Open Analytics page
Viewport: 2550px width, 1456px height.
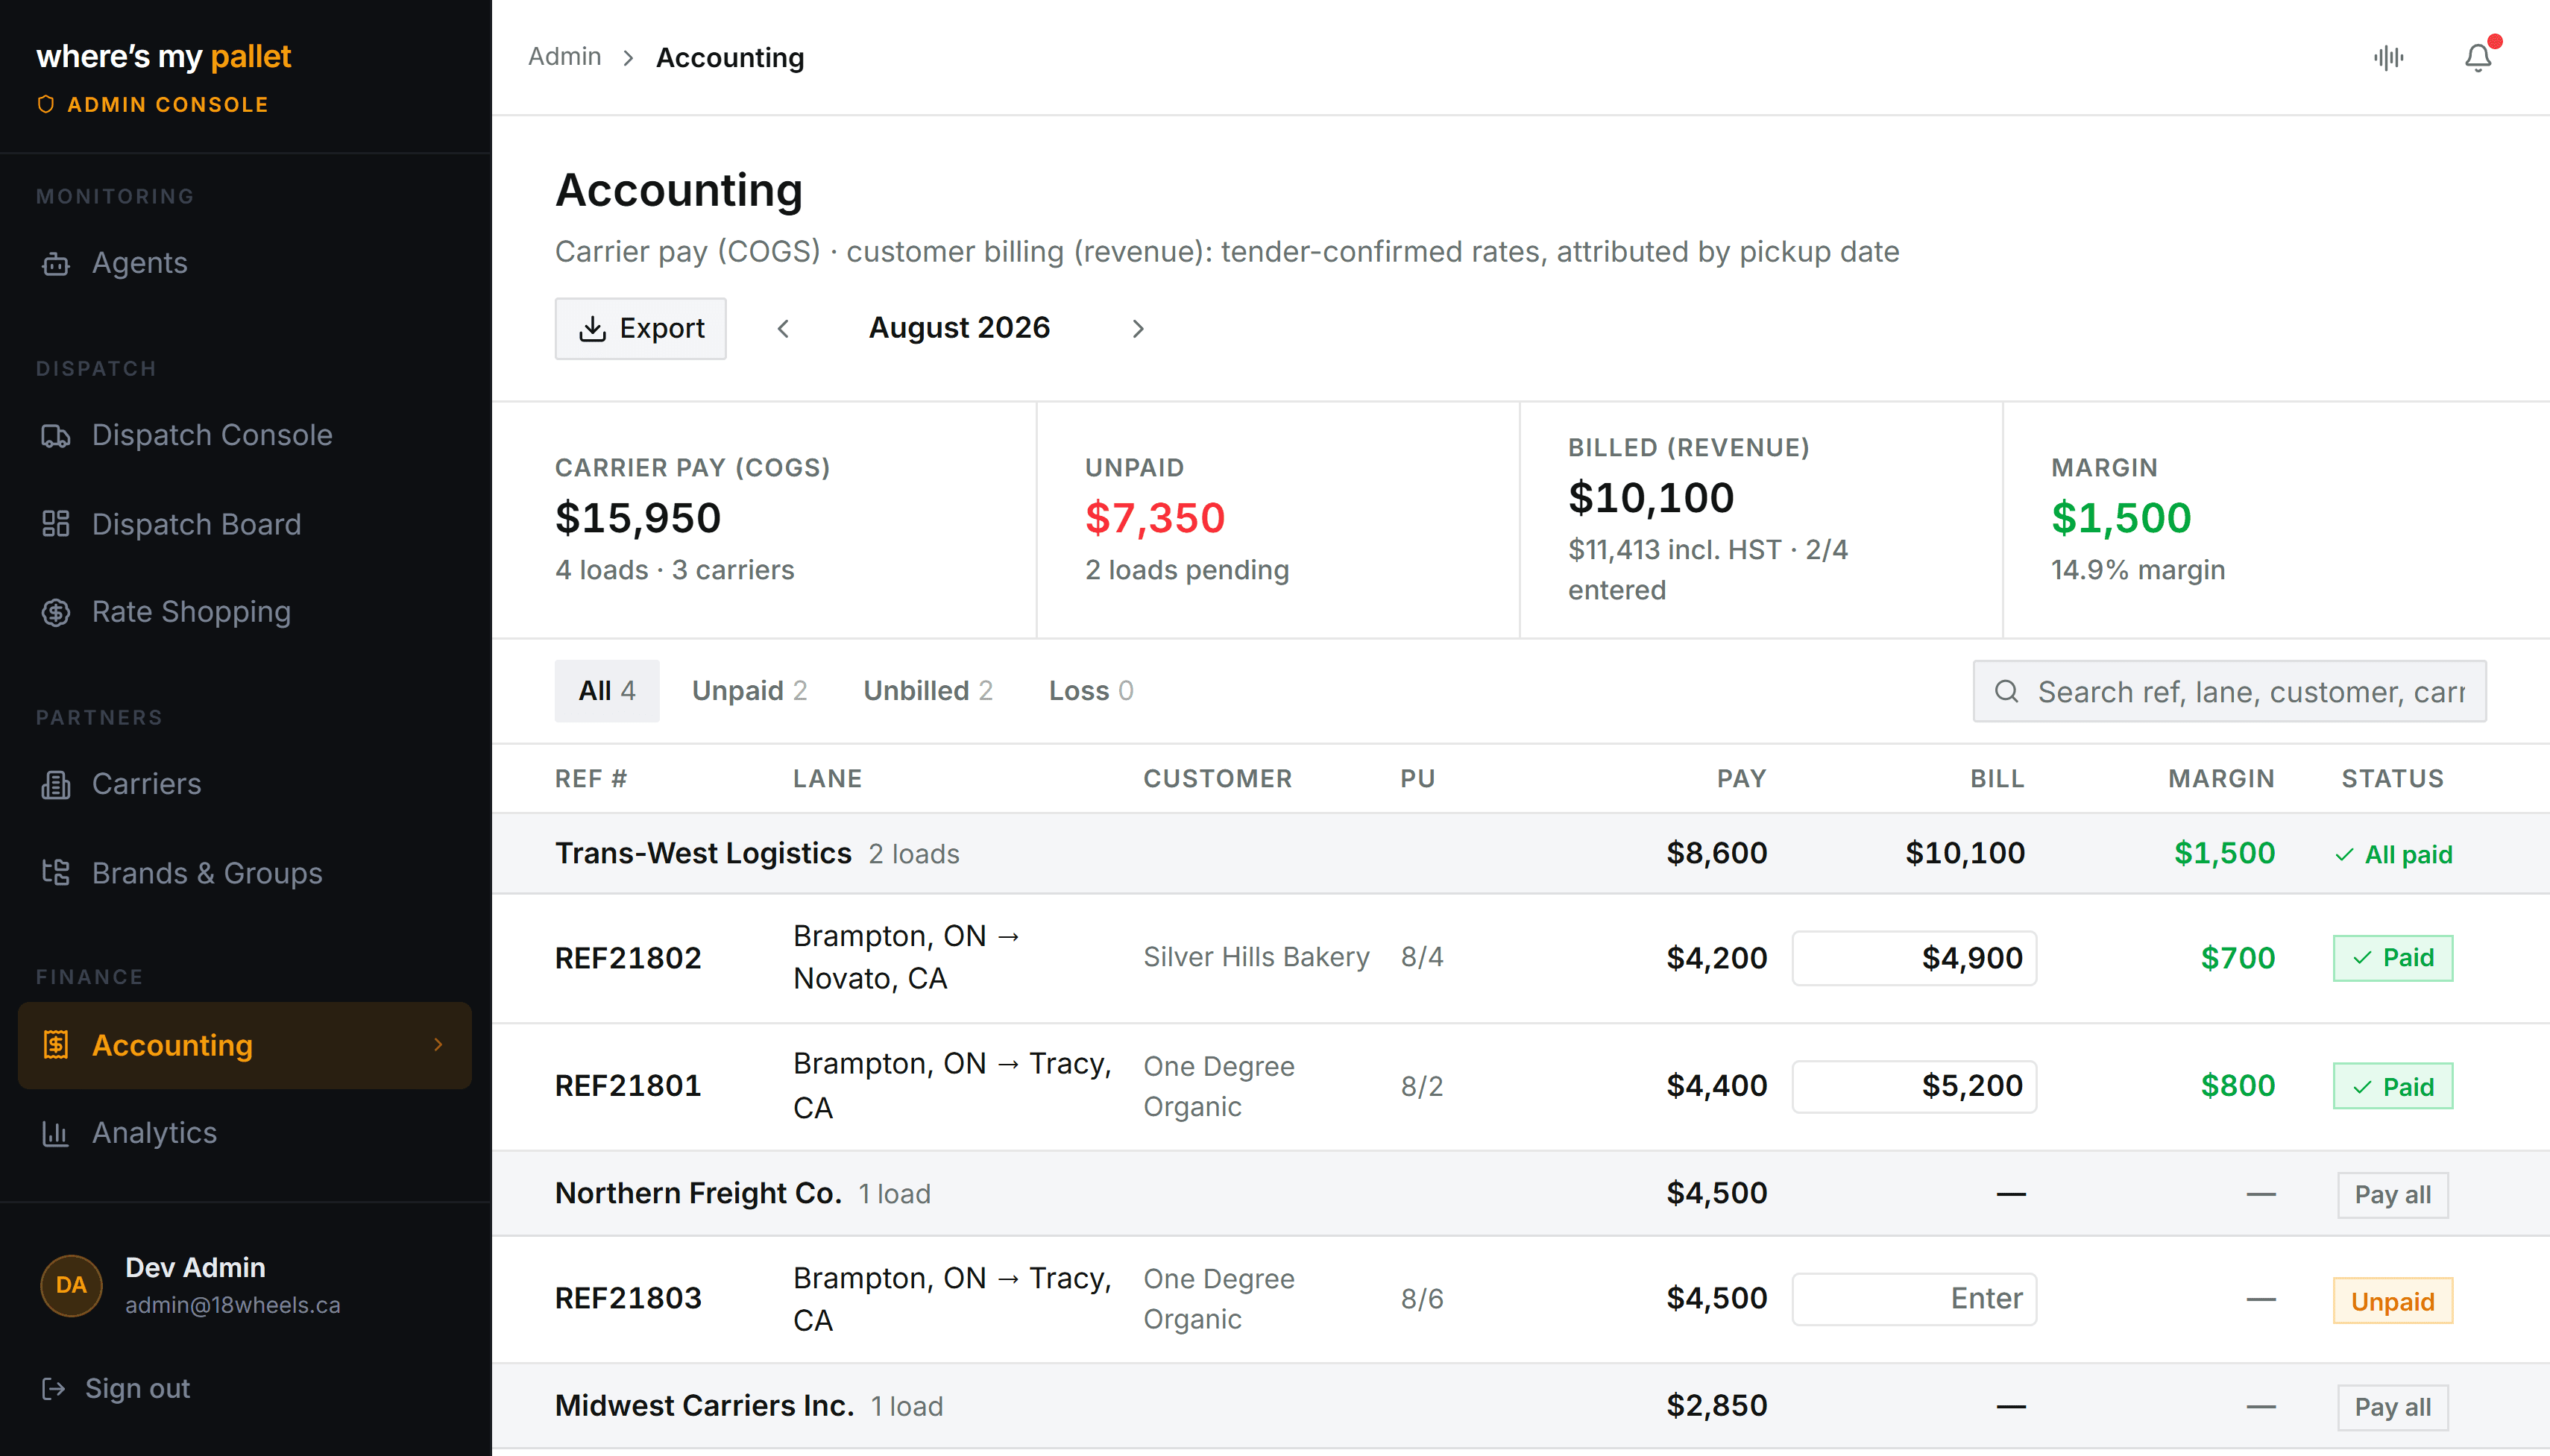(245, 1133)
